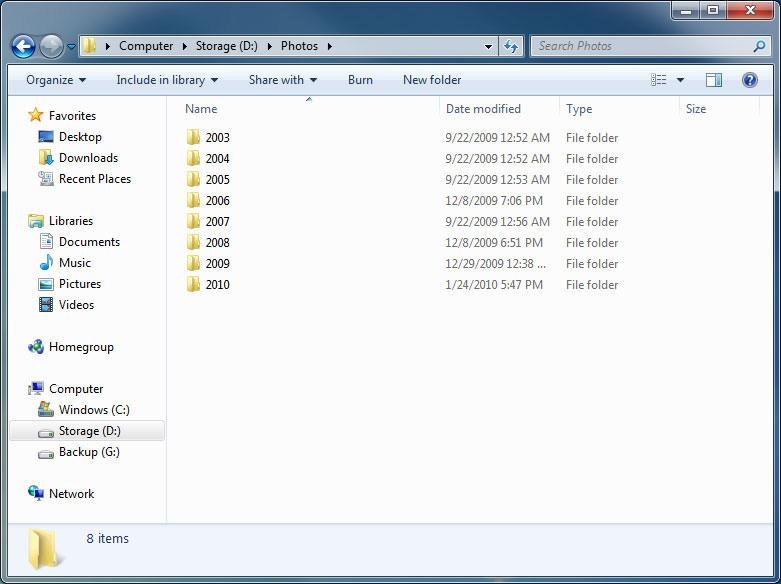Open the Share with menu
Screen dimensions: 781x584
point(282,80)
